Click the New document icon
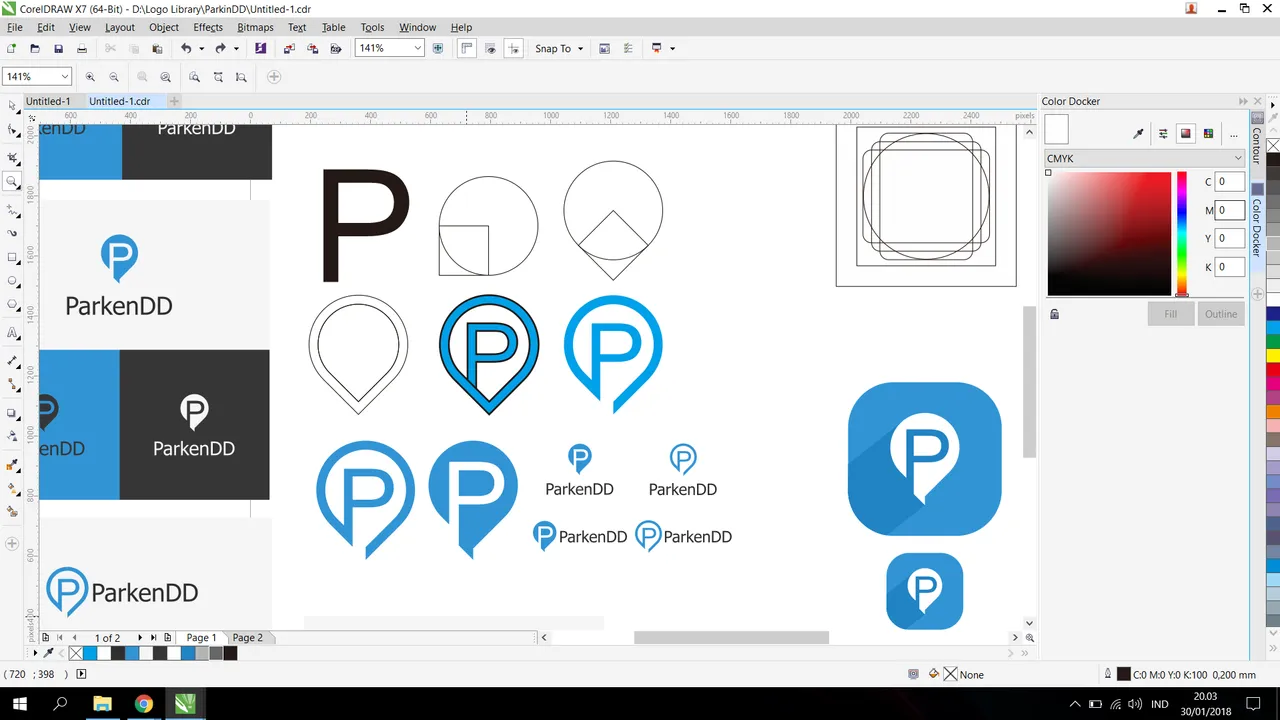The image size is (1280, 720). coord(12,48)
